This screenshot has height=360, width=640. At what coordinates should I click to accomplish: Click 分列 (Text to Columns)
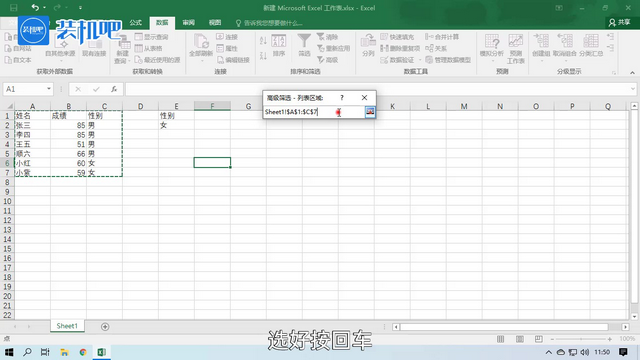(368, 46)
